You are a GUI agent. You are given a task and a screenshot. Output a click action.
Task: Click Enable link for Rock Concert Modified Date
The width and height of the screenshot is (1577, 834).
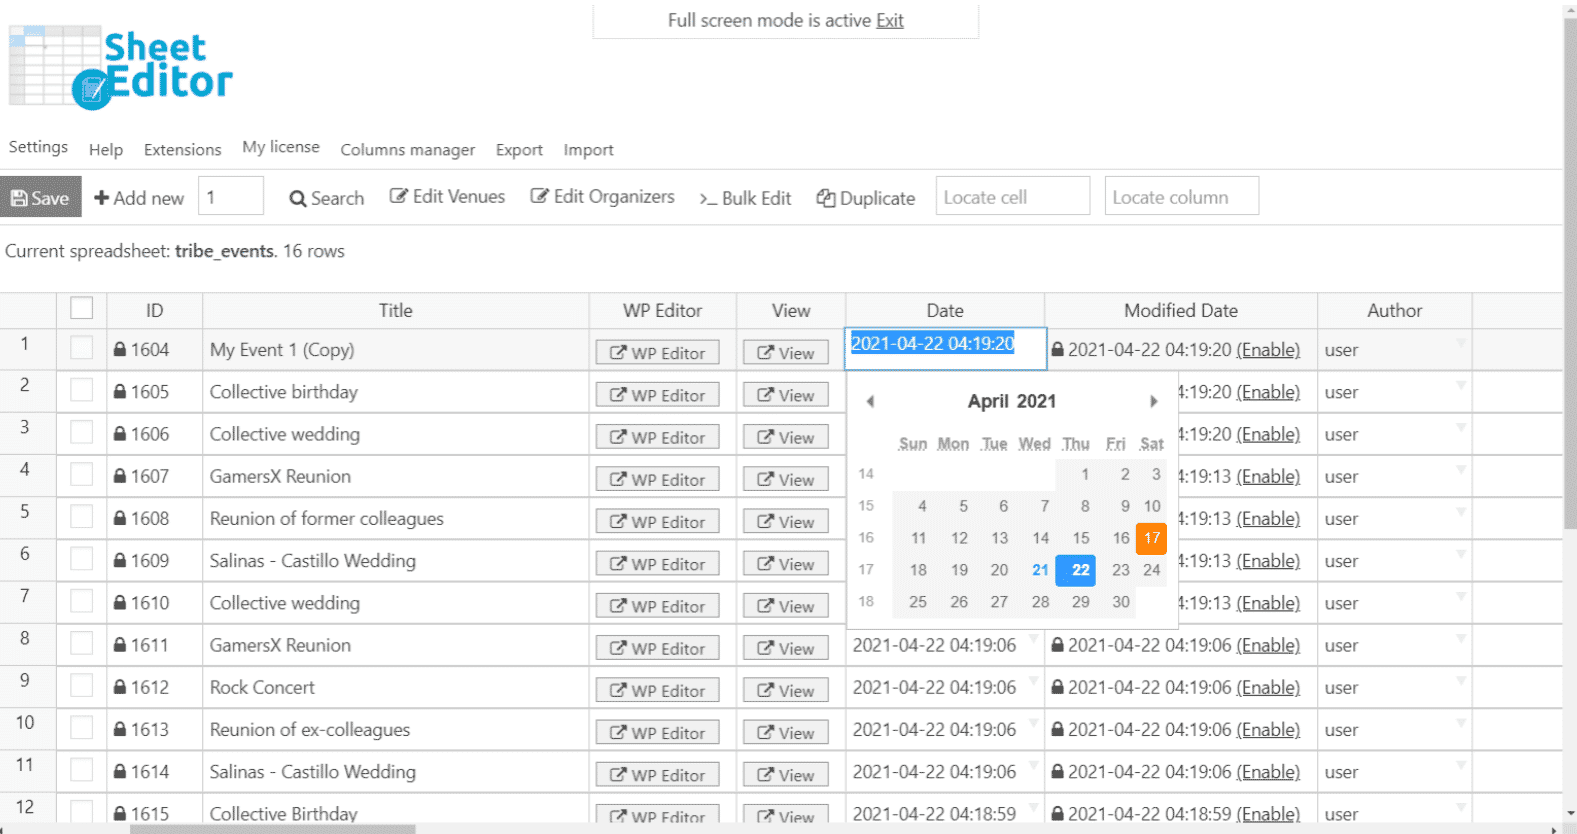coord(1268,688)
